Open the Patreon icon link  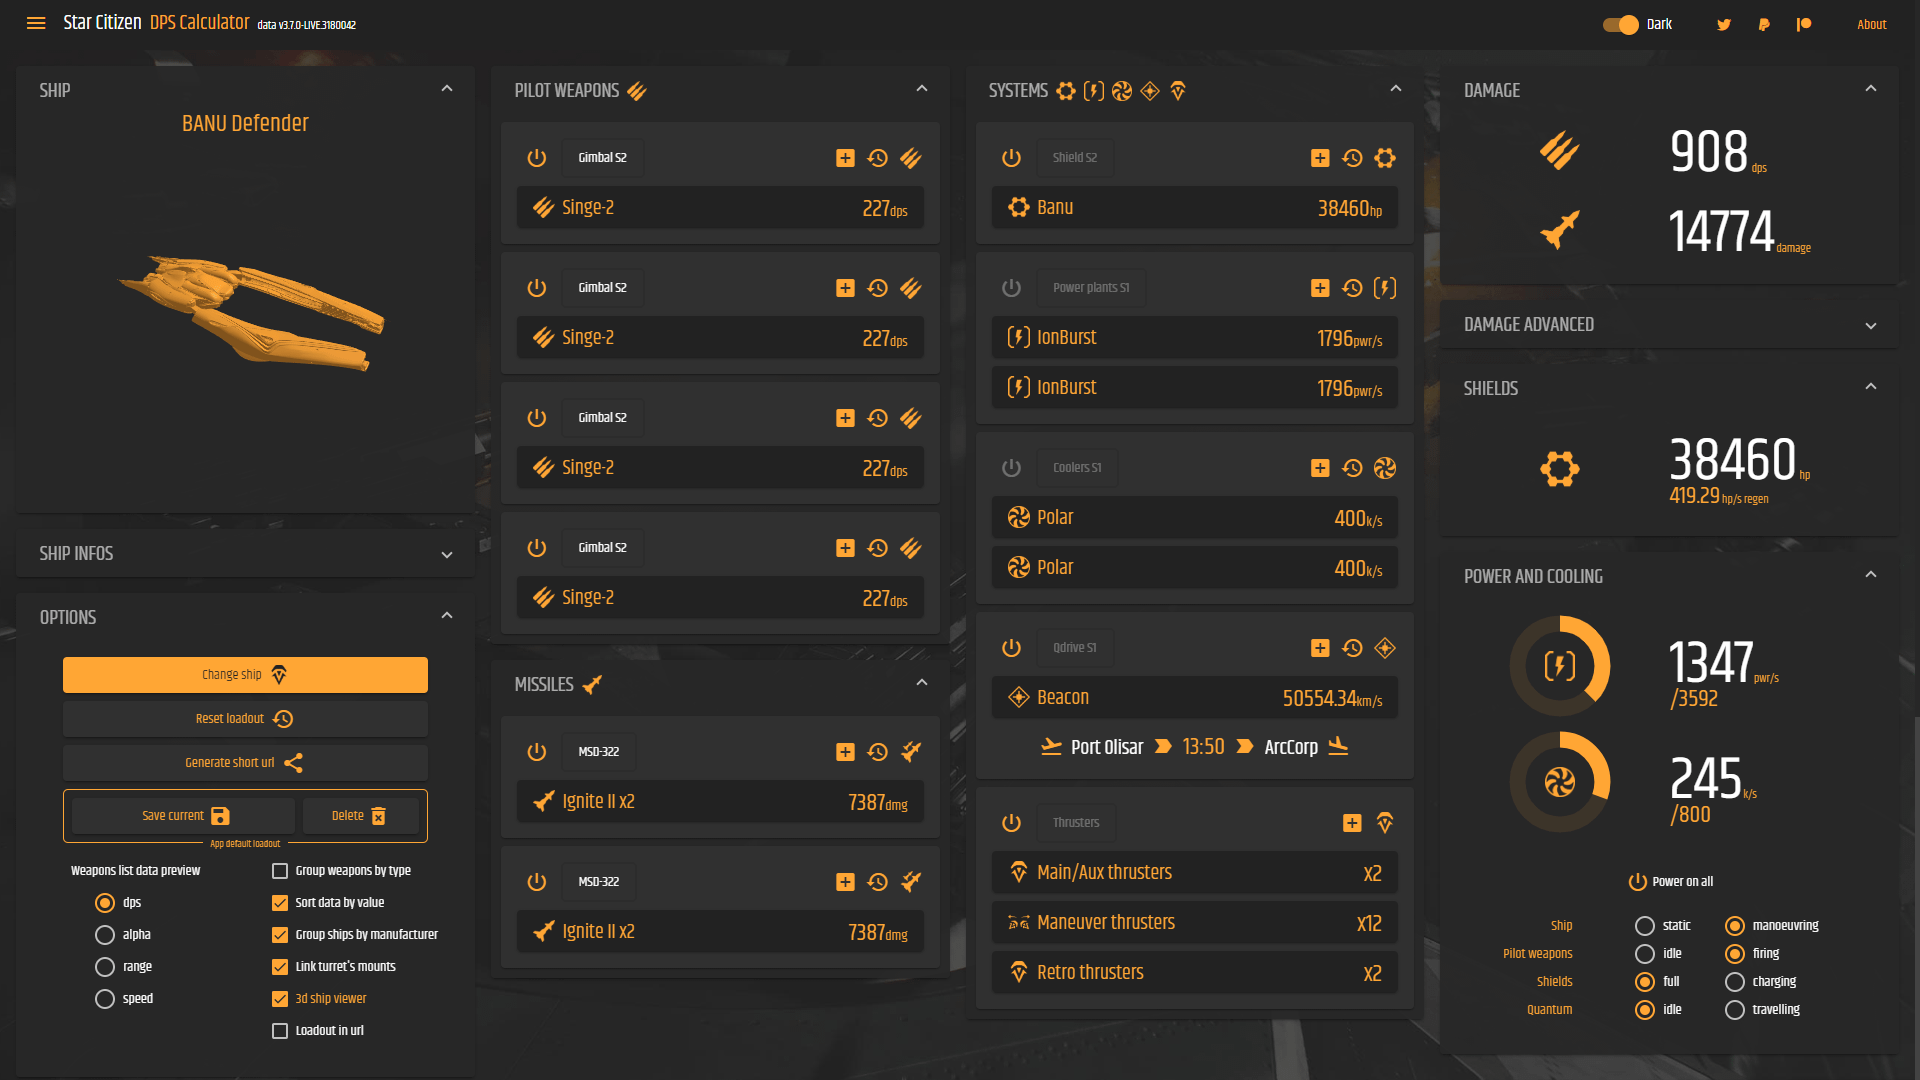[x=1804, y=25]
